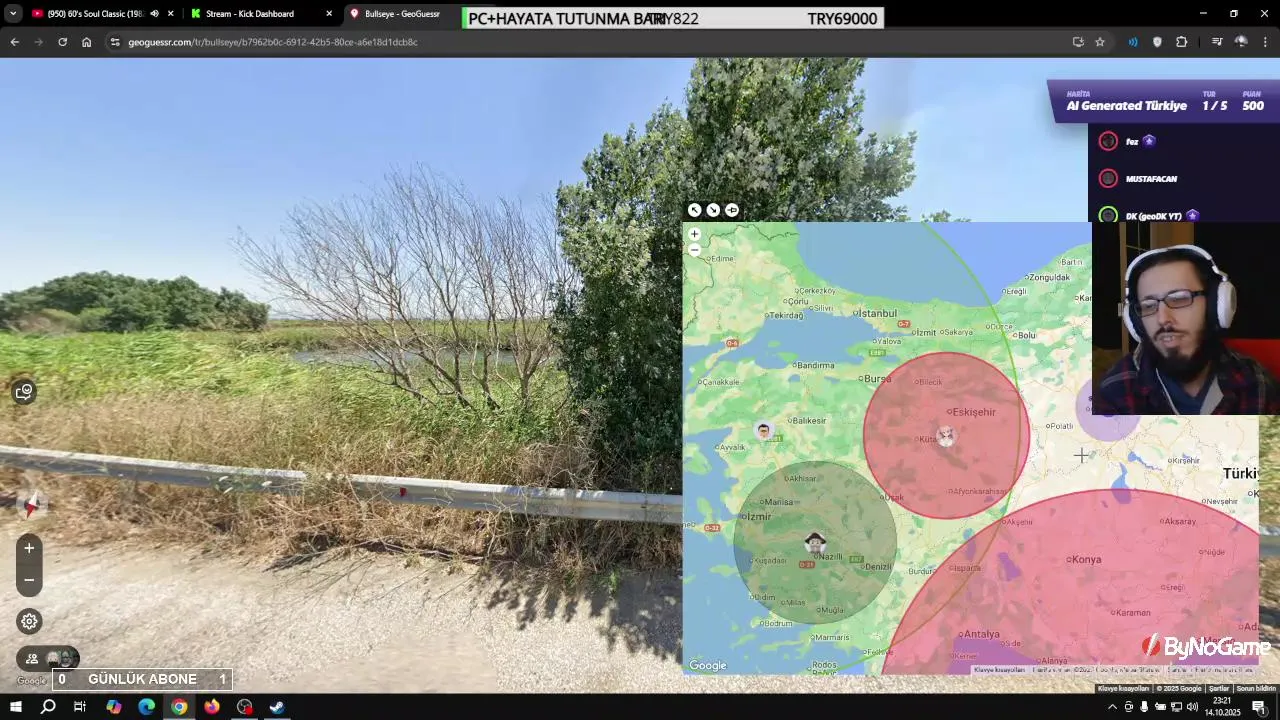Open Chrome three-dot menu
The height and width of the screenshot is (720, 1280).
coord(1265,42)
